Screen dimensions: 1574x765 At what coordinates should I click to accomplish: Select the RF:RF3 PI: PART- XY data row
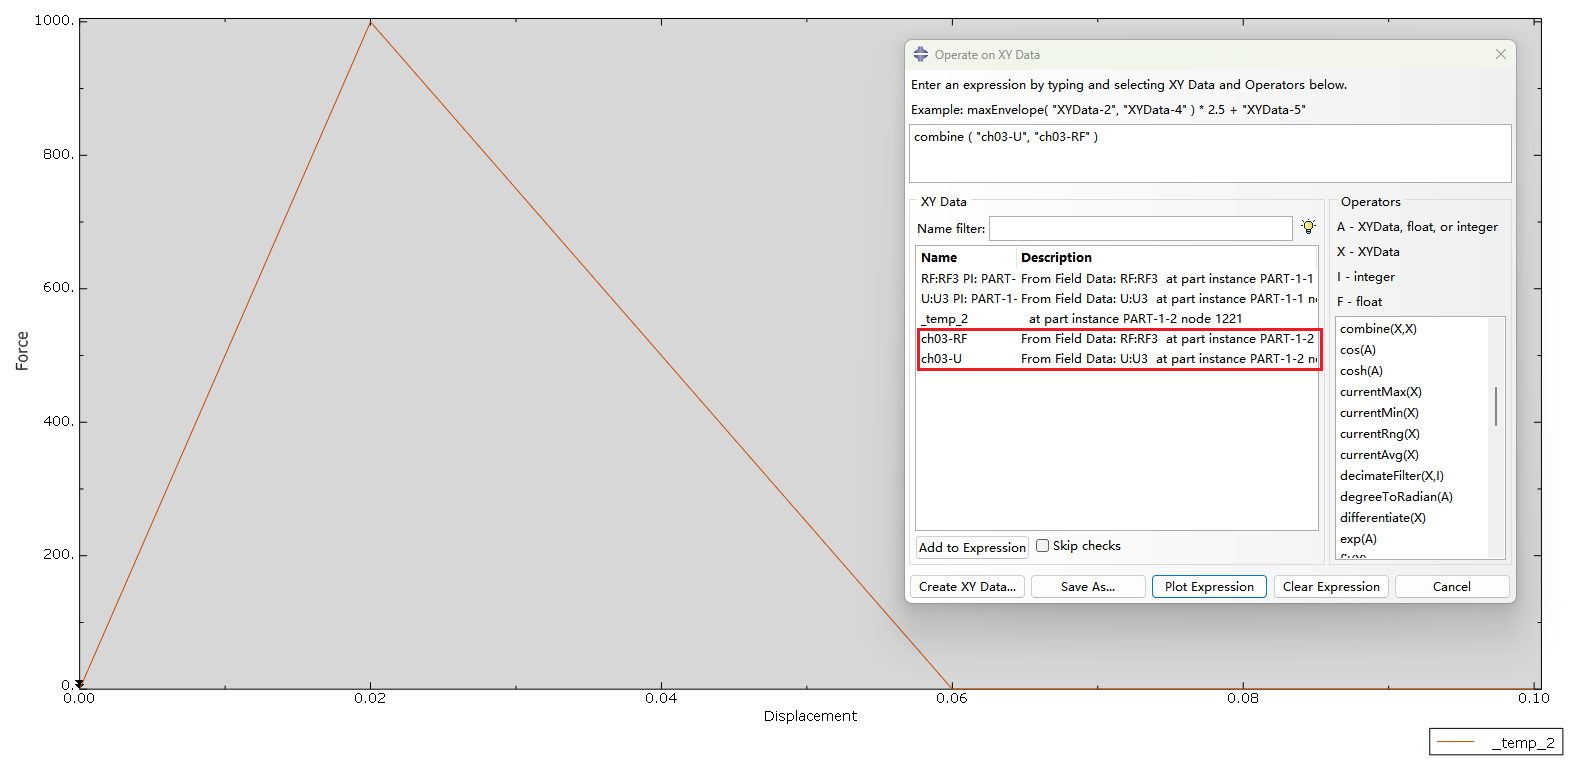pos(1117,279)
